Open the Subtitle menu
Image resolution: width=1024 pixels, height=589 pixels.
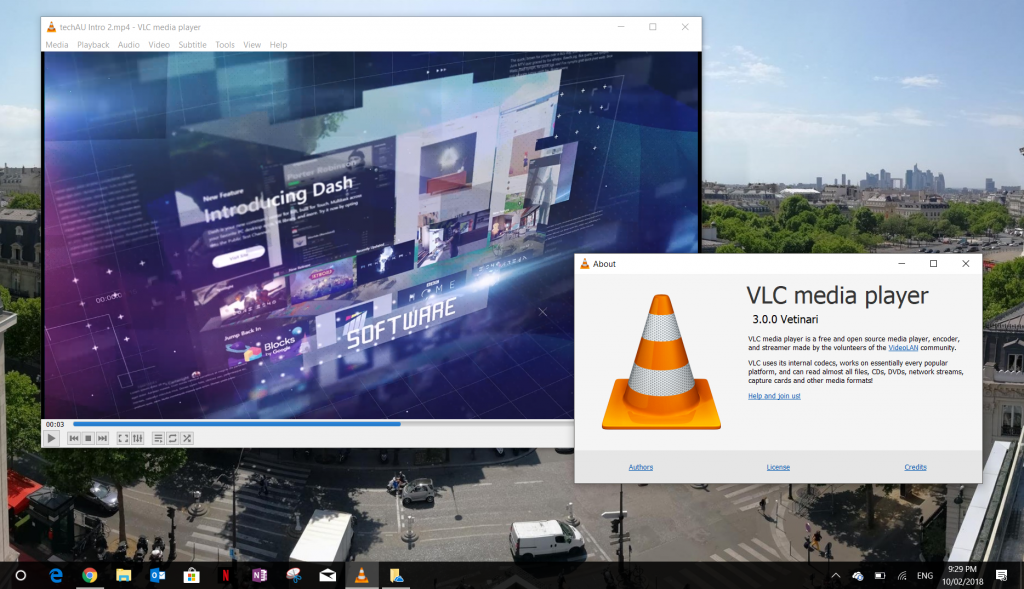(192, 44)
